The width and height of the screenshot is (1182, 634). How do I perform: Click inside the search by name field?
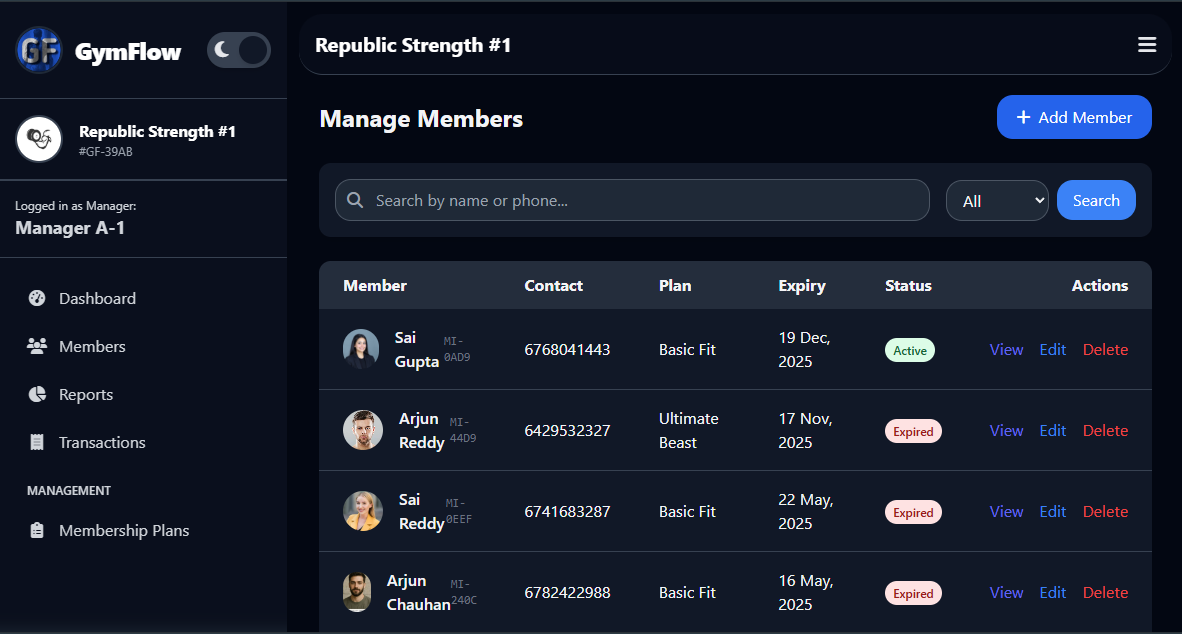click(632, 200)
